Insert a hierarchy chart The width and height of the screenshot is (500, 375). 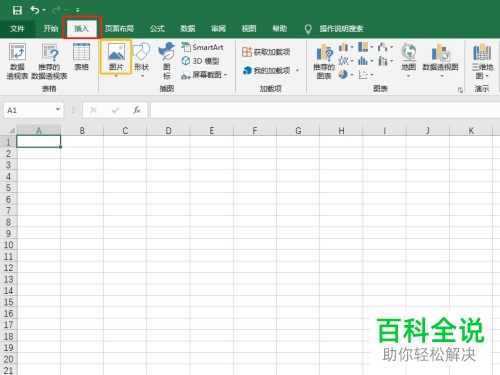[365, 47]
